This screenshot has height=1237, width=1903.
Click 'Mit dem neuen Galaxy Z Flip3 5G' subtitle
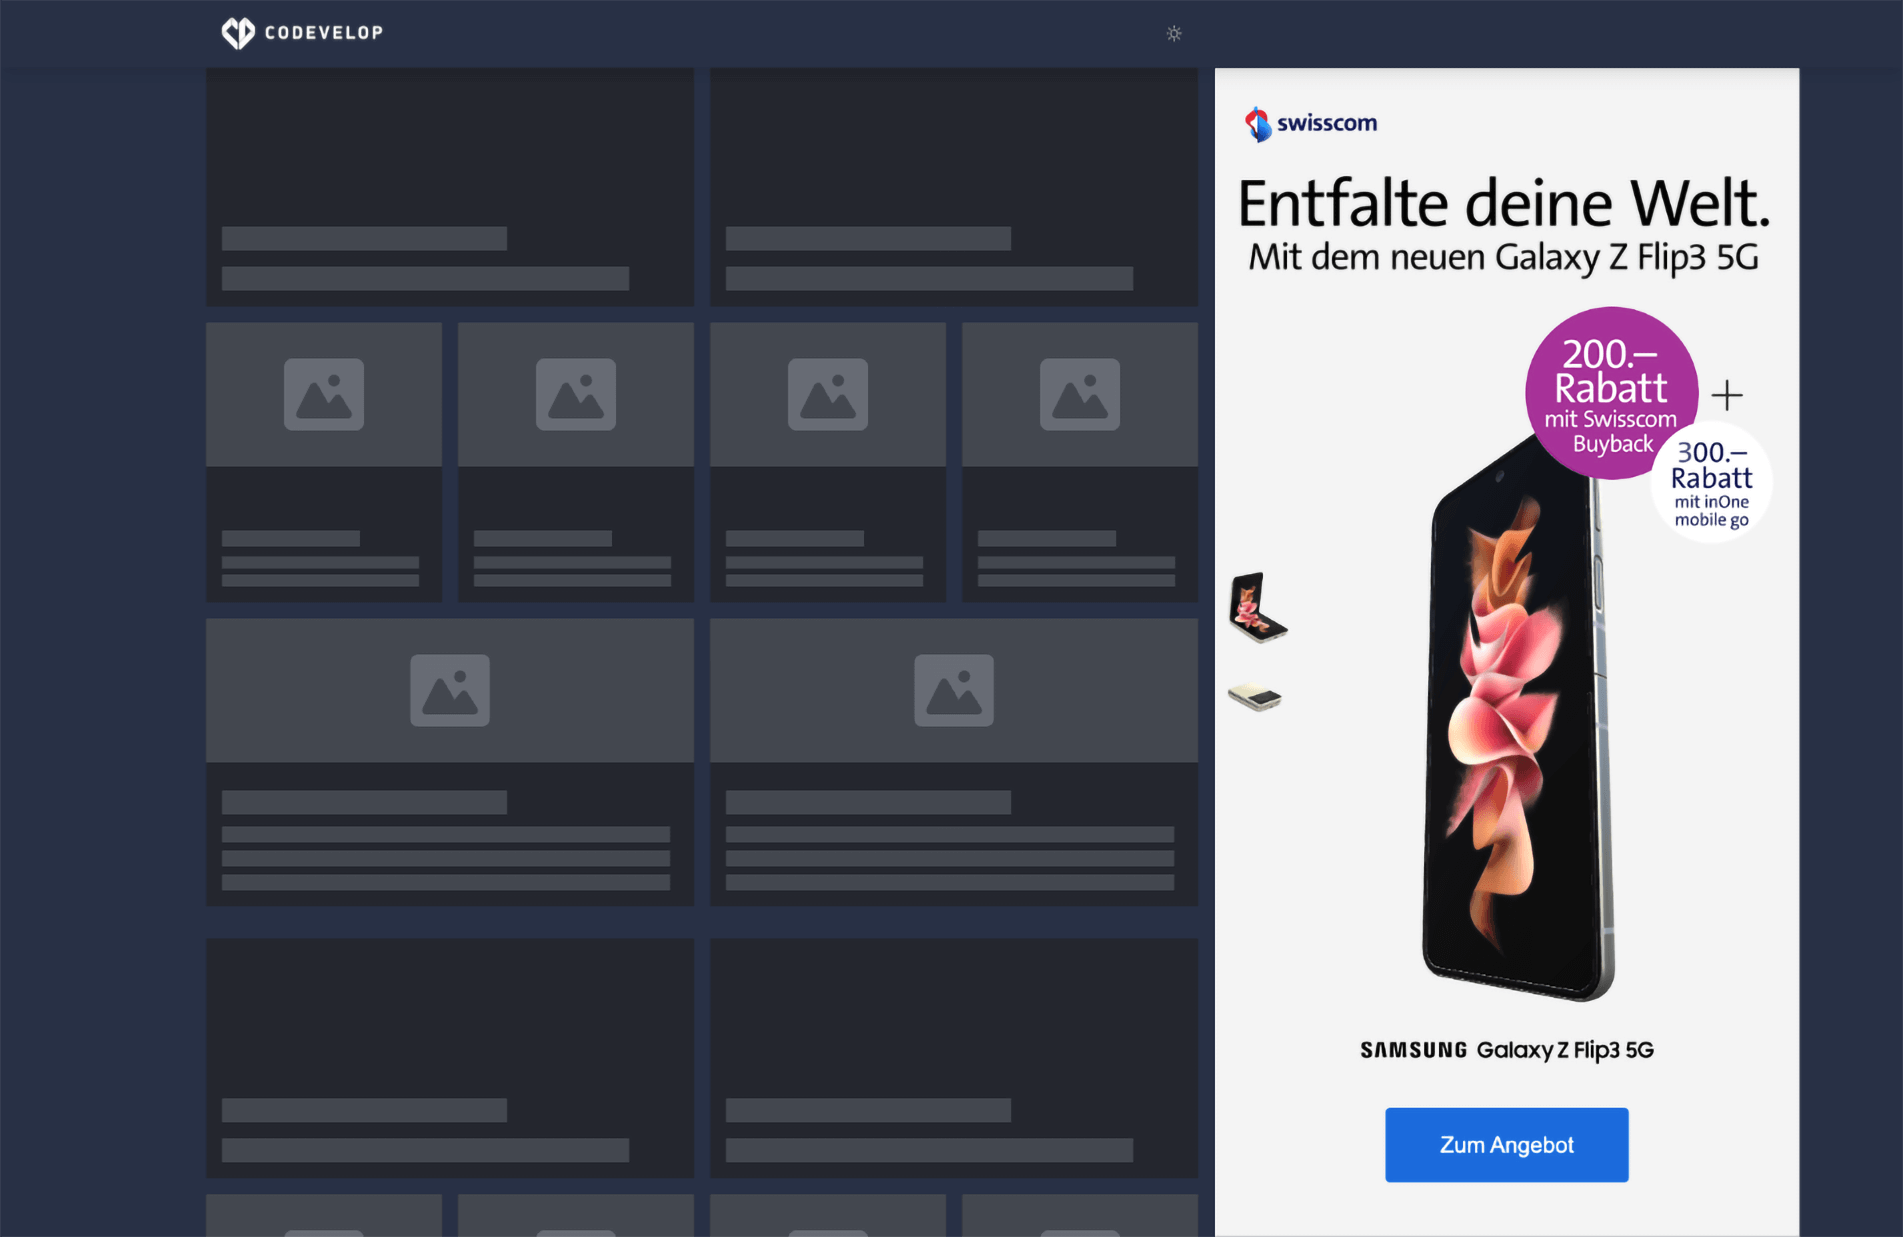point(1503,258)
